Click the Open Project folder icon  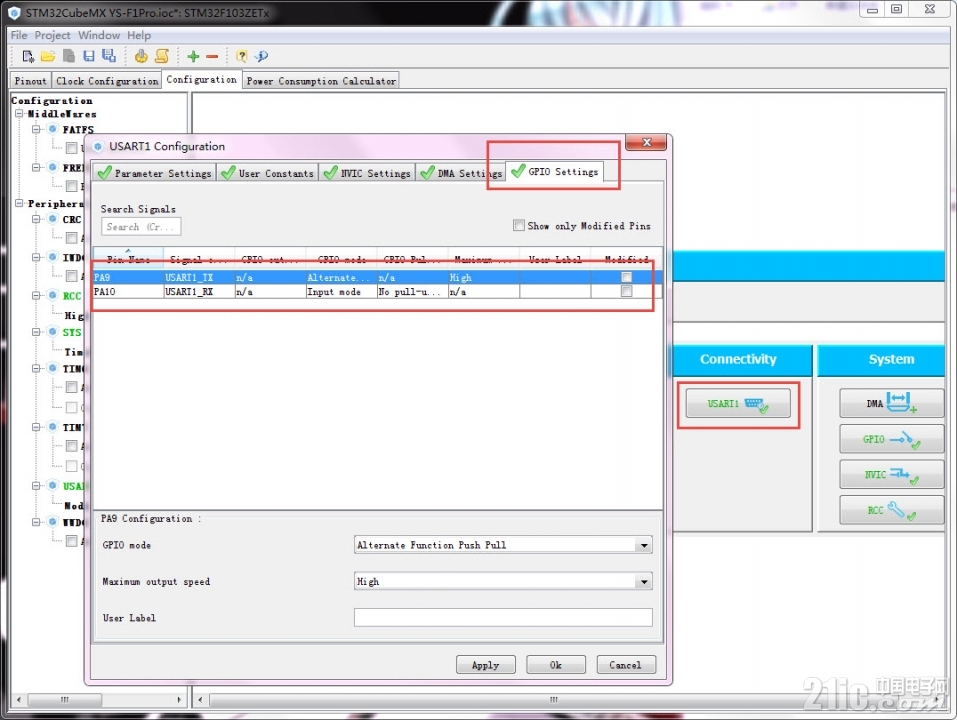[x=48, y=56]
